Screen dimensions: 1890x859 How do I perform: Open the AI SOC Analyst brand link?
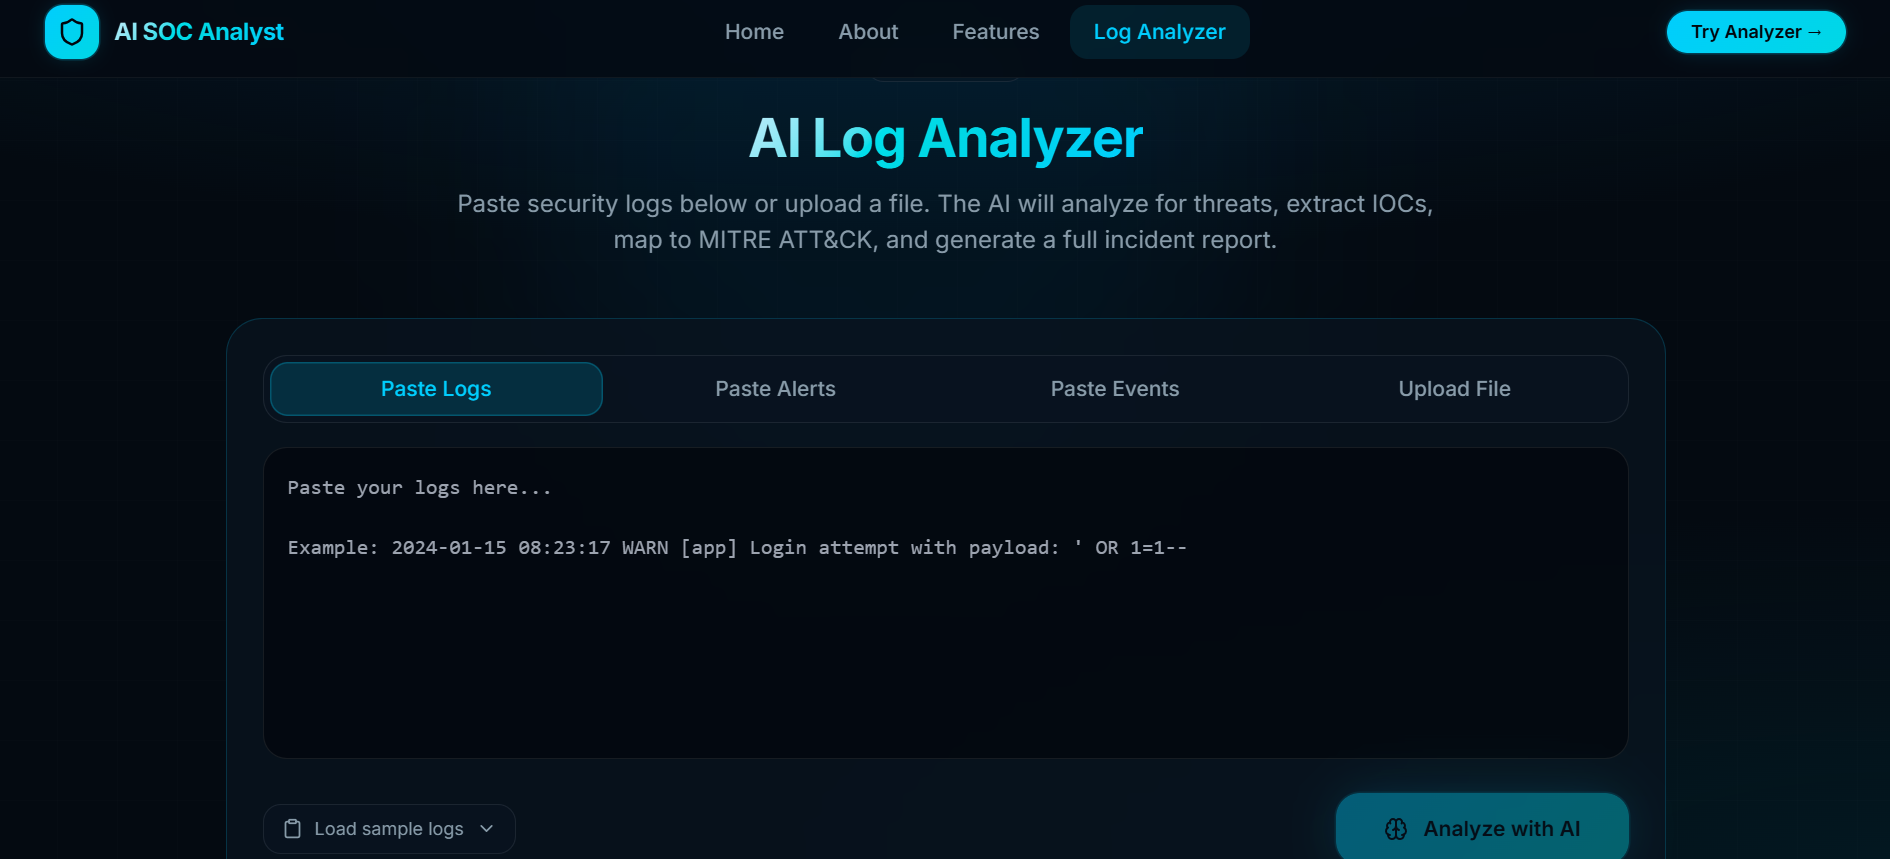[165, 32]
